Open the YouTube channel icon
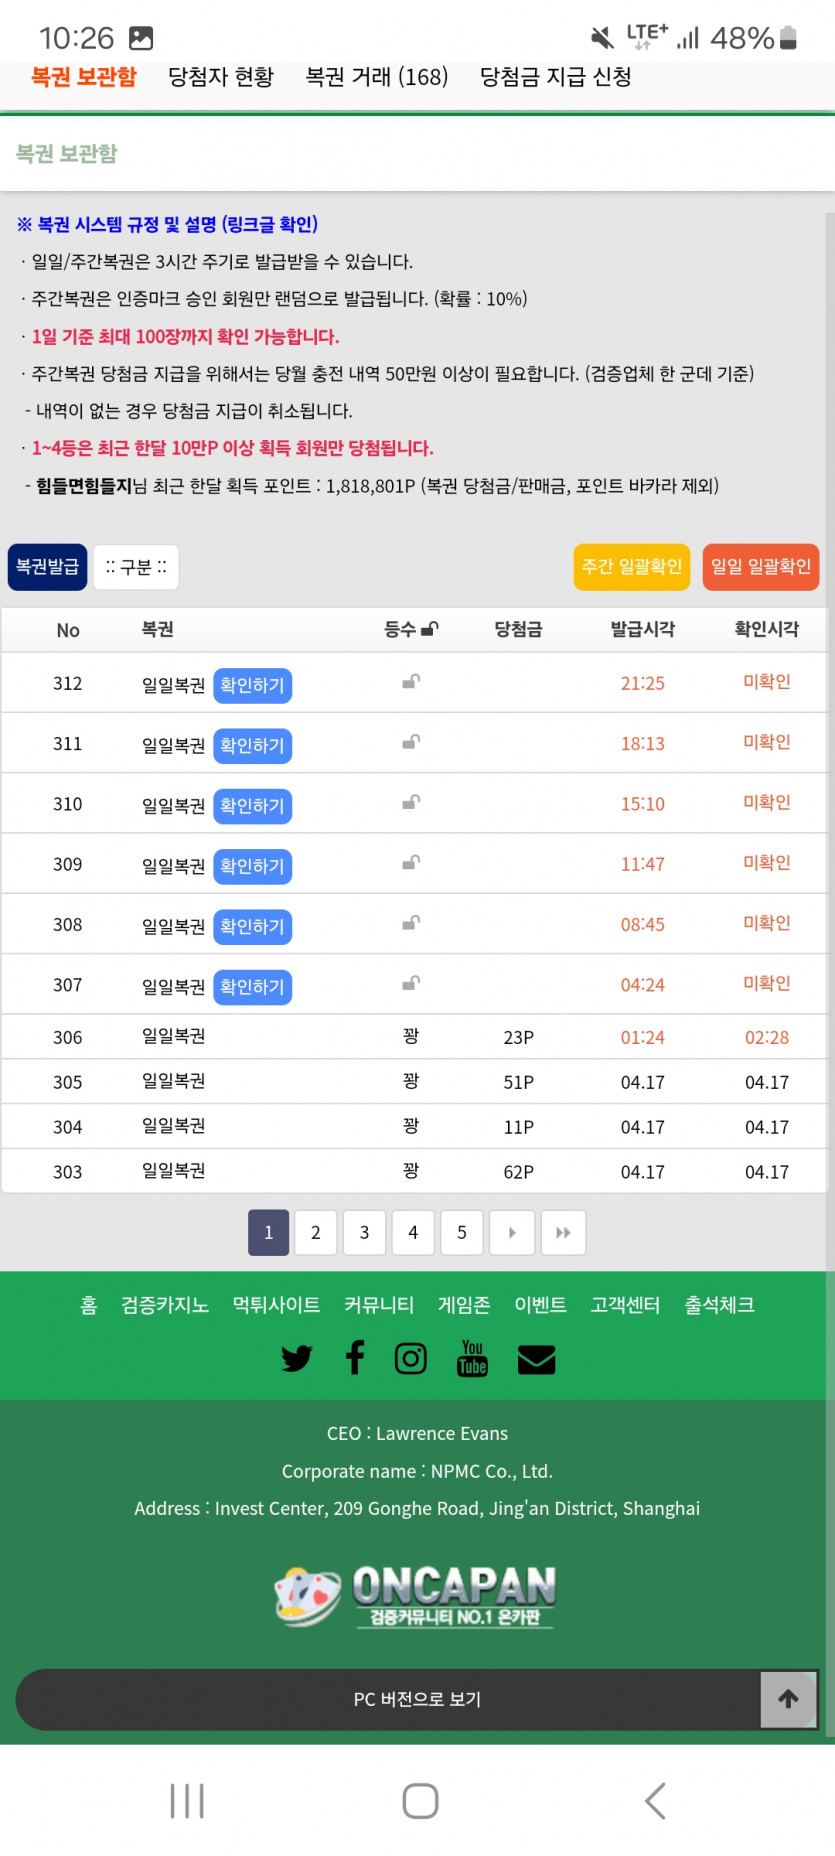The width and height of the screenshot is (835, 1856). point(472,1358)
